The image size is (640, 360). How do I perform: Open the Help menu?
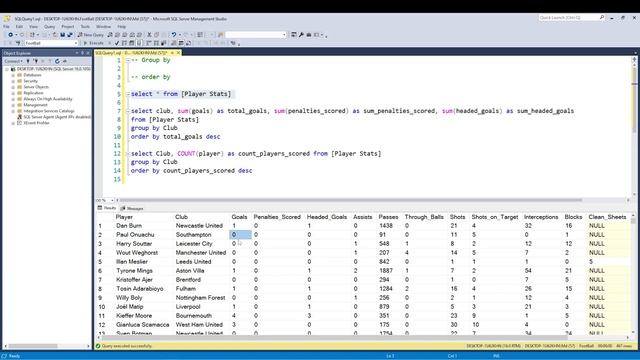(122, 27)
